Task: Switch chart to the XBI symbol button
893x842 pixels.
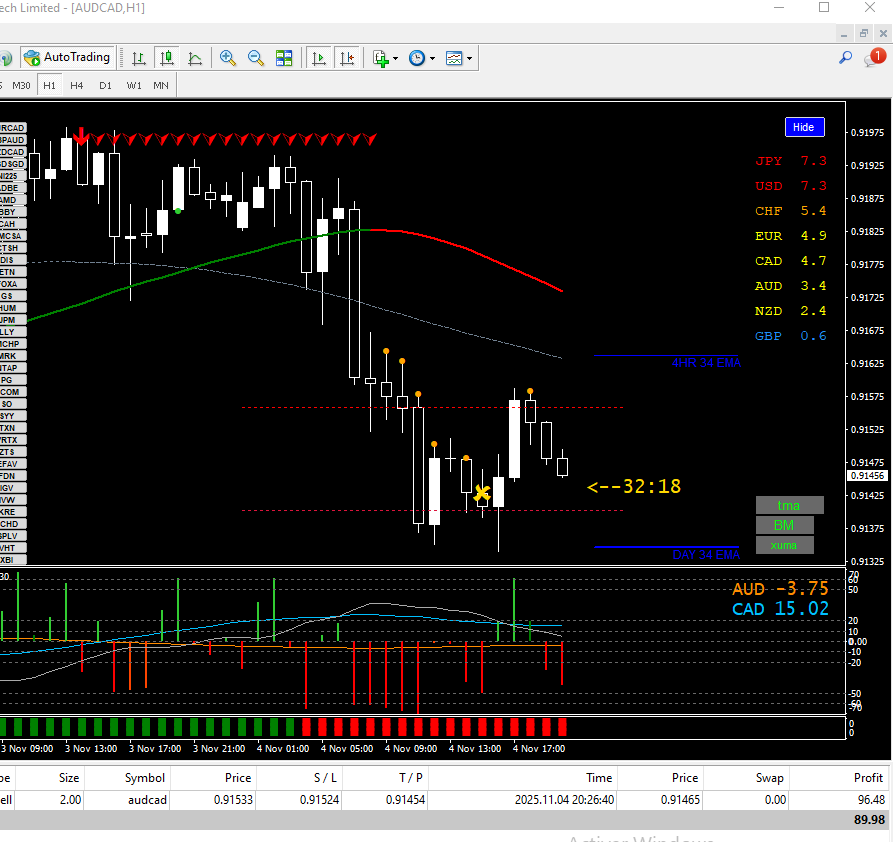Action: (x=12, y=559)
